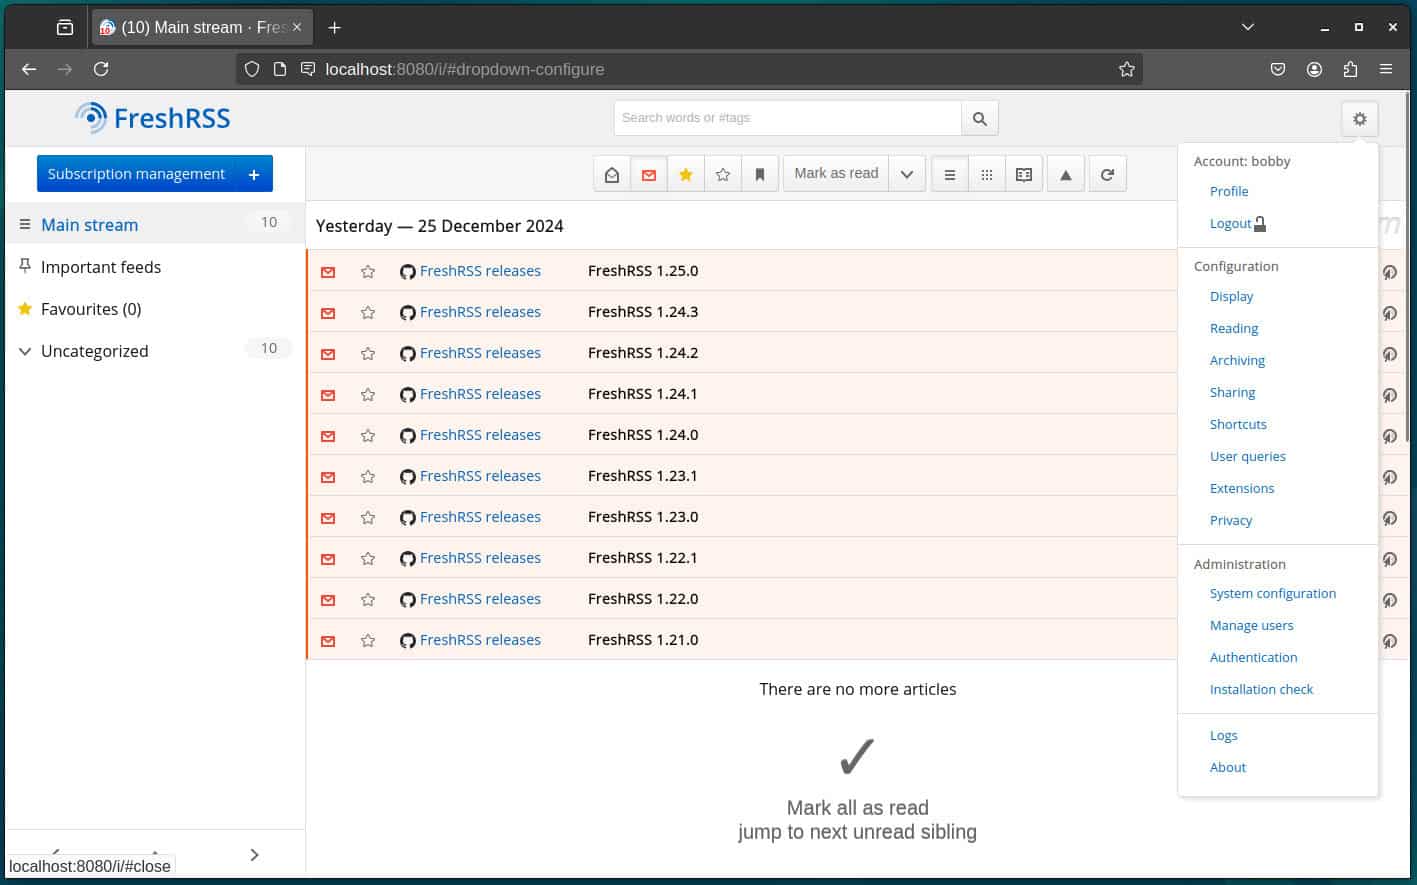The image size is (1417, 885).
Task: Select Manage users under Administration
Action: point(1251,625)
